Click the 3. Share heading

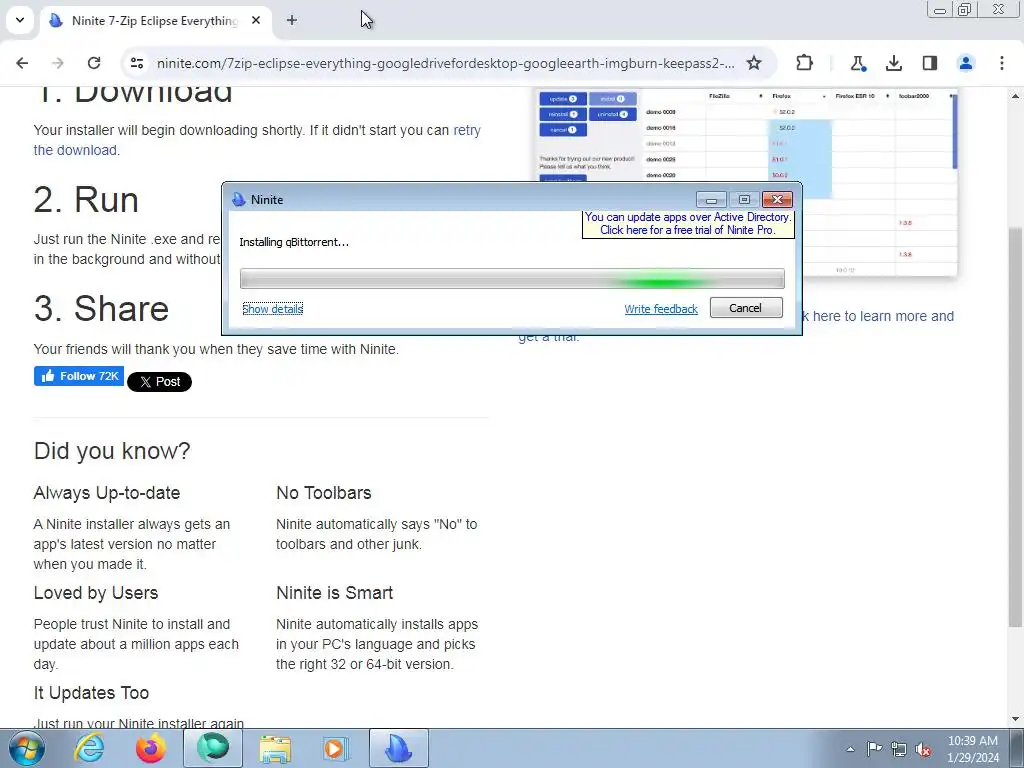[x=101, y=308]
